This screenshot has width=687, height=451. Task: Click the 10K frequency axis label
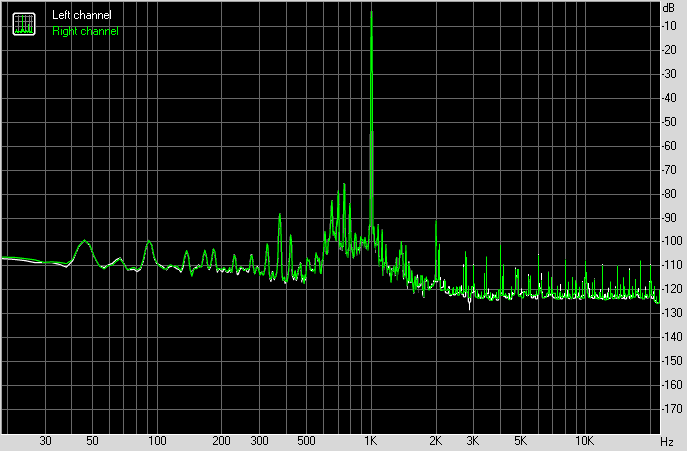click(584, 440)
